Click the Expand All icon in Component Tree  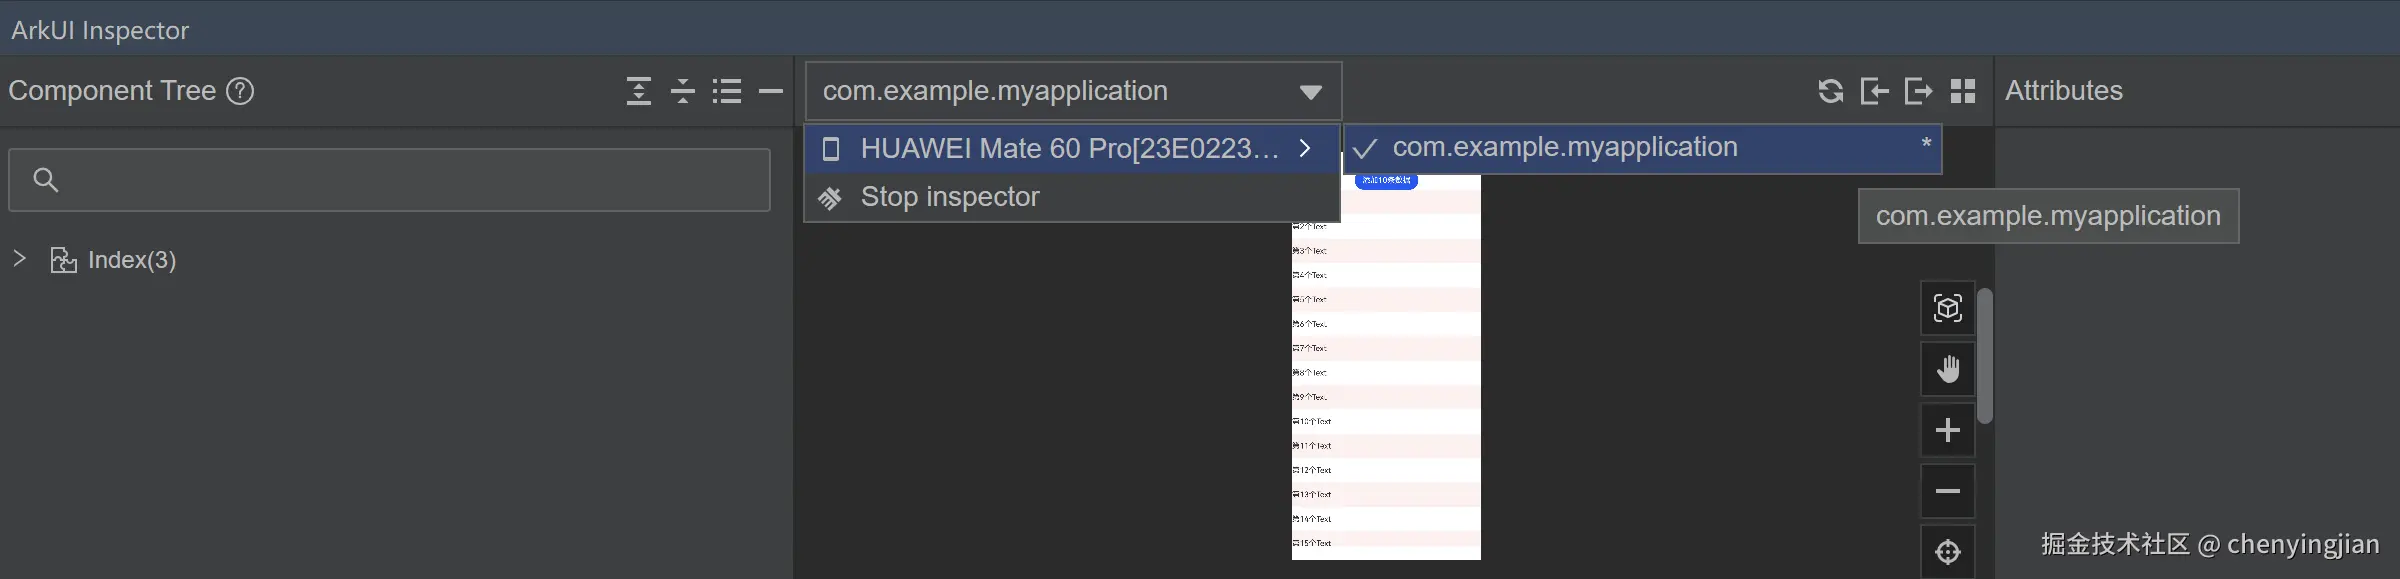point(638,91)
